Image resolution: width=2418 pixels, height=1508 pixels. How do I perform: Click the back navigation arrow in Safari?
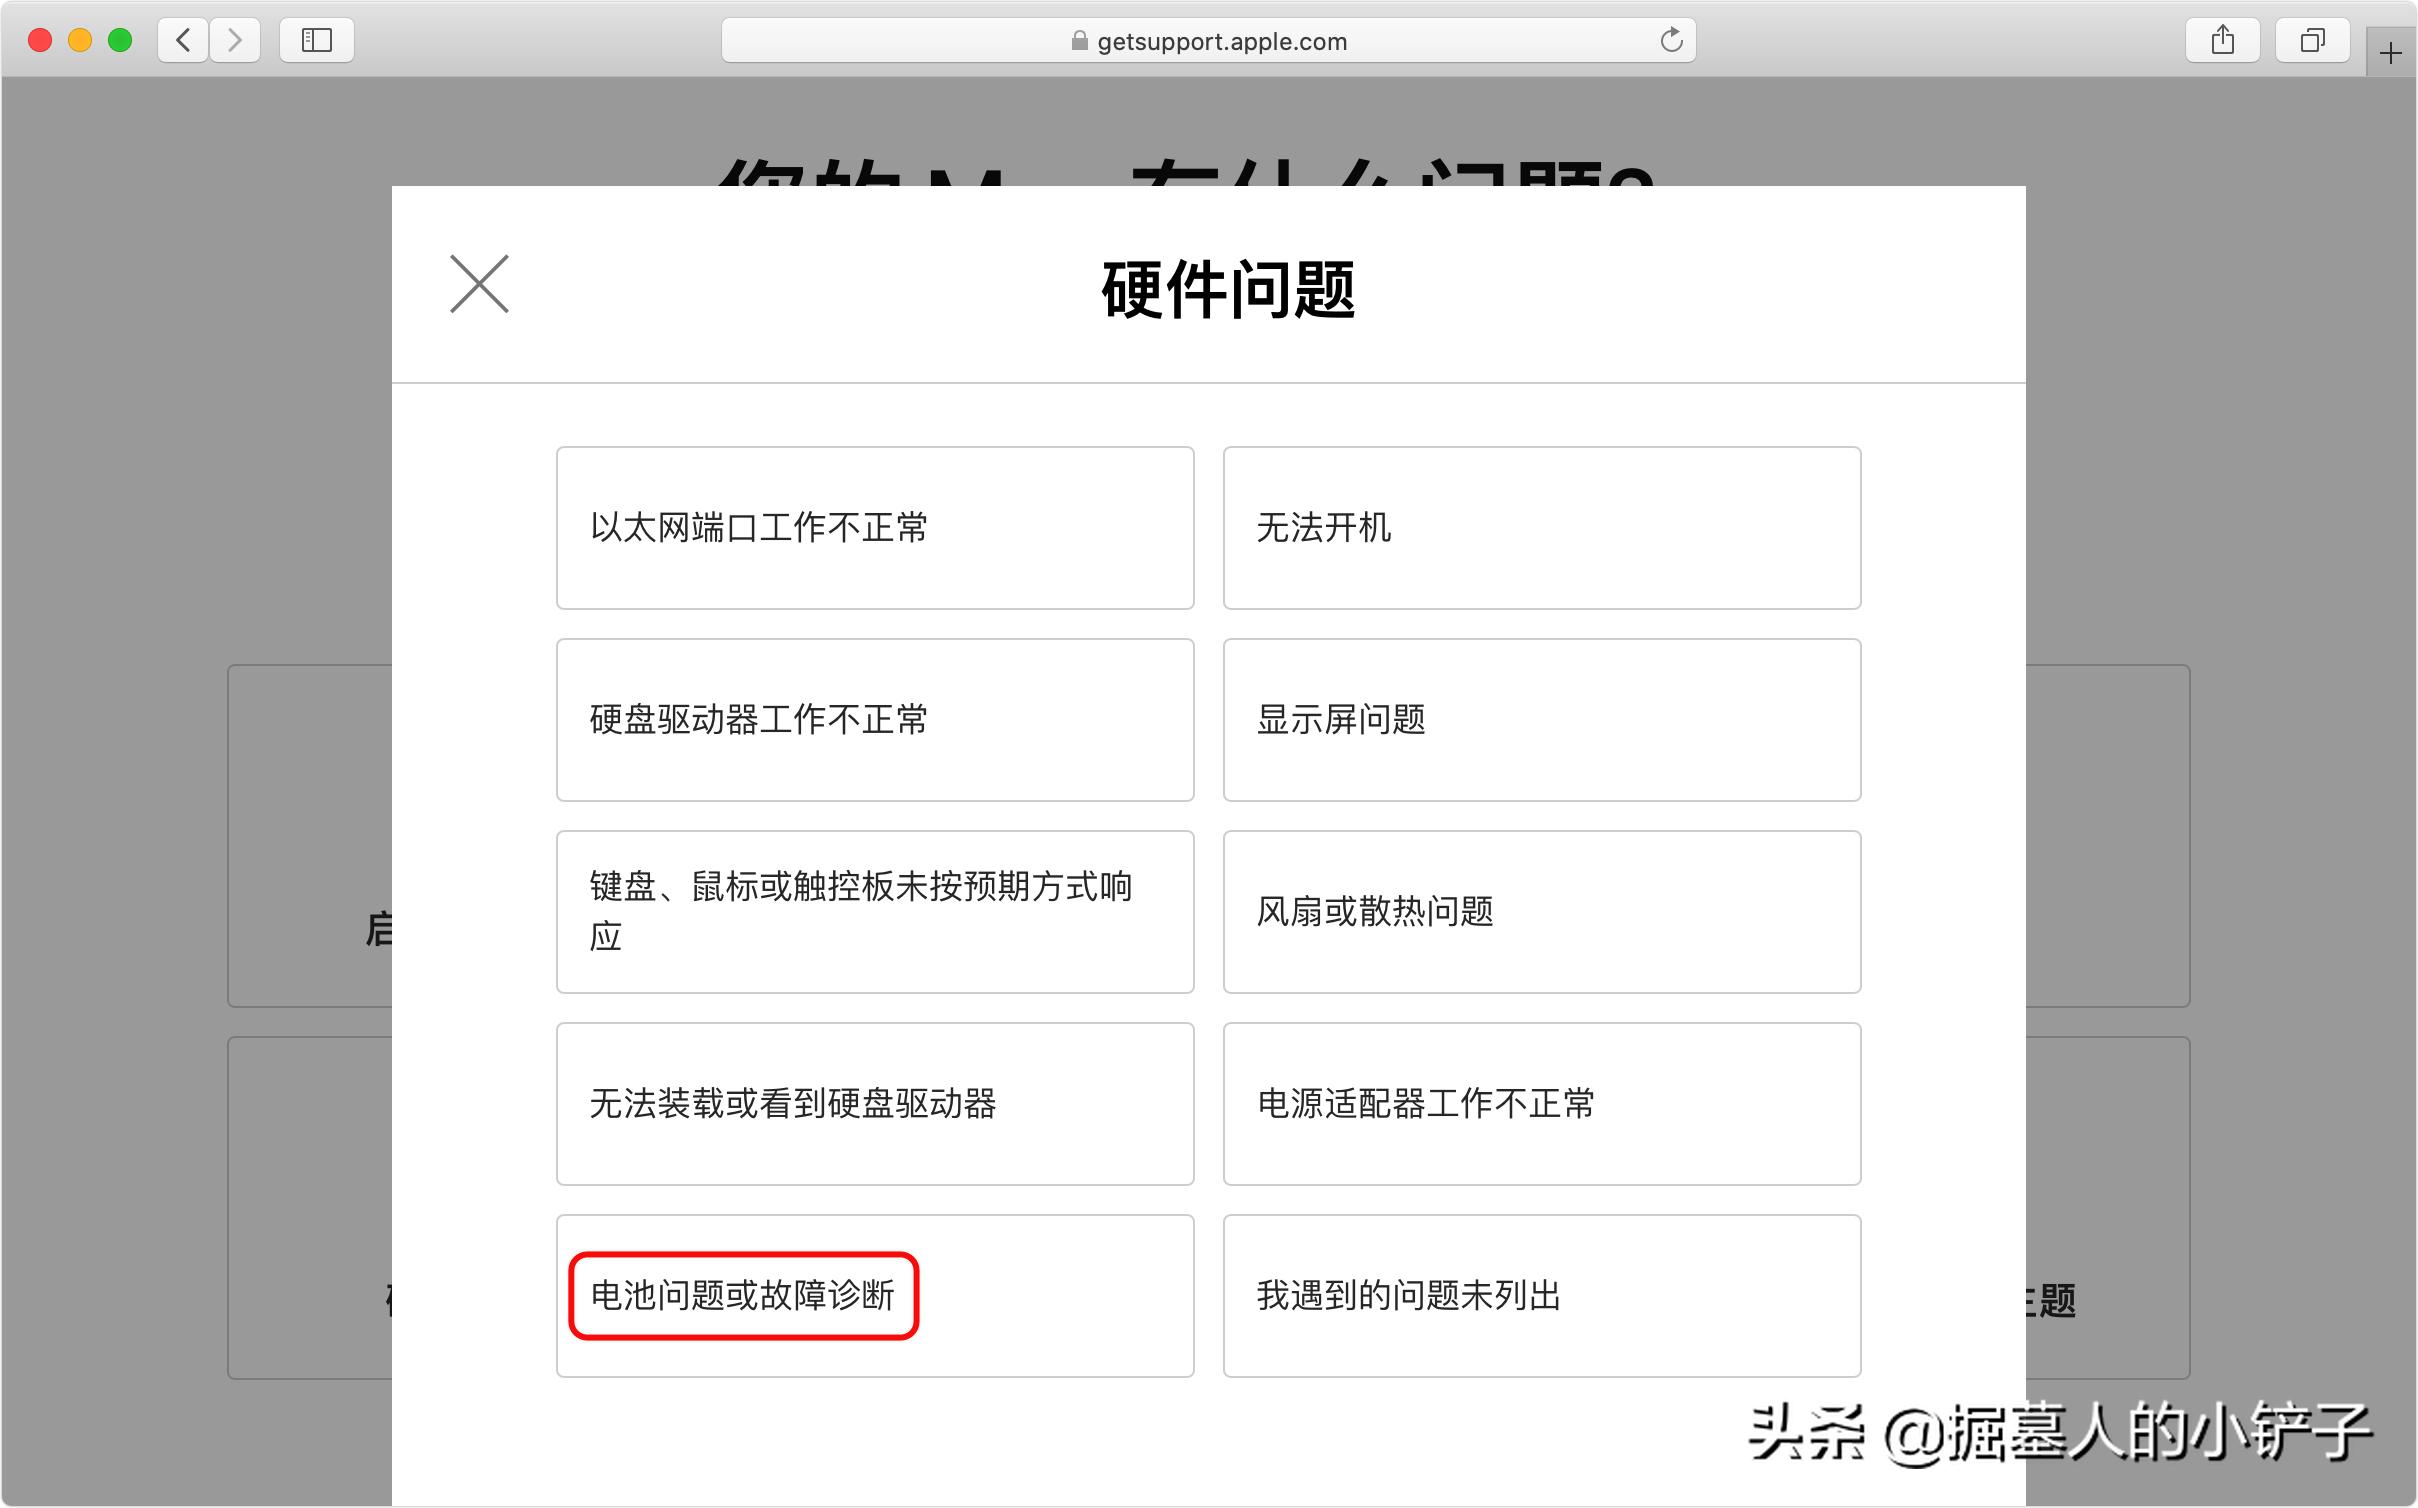tap(182, 40)
